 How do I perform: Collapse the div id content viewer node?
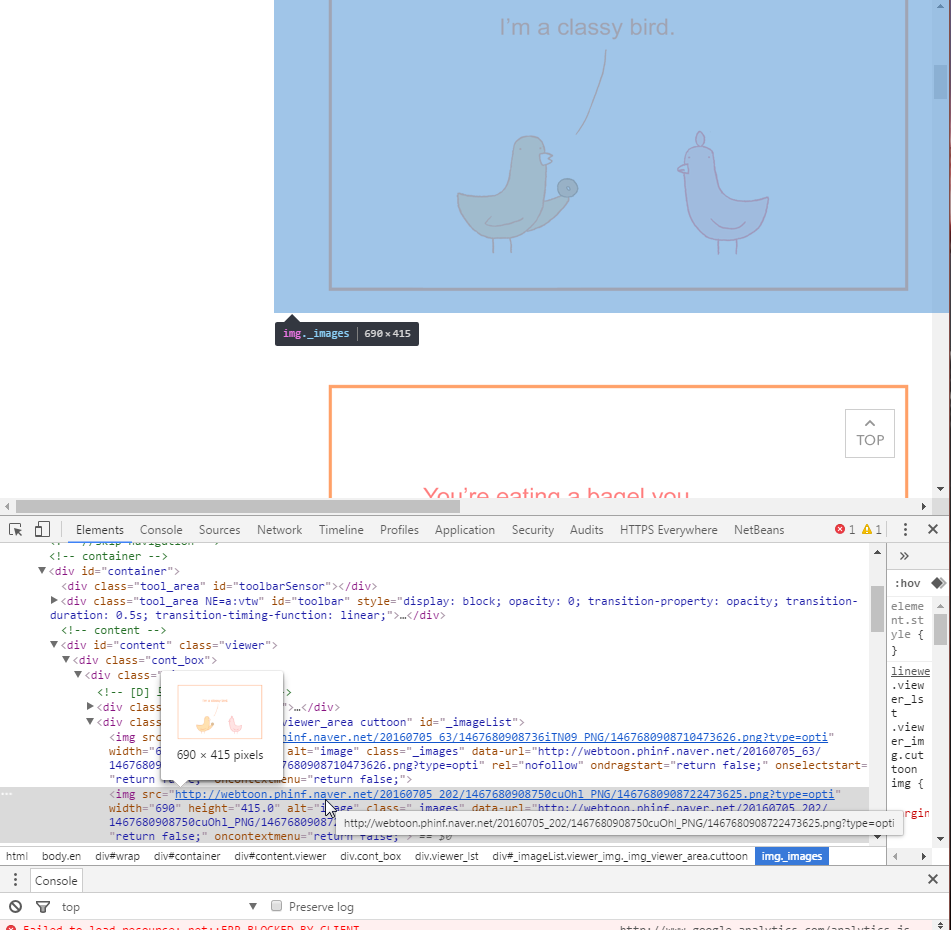[x=54, y=644]
